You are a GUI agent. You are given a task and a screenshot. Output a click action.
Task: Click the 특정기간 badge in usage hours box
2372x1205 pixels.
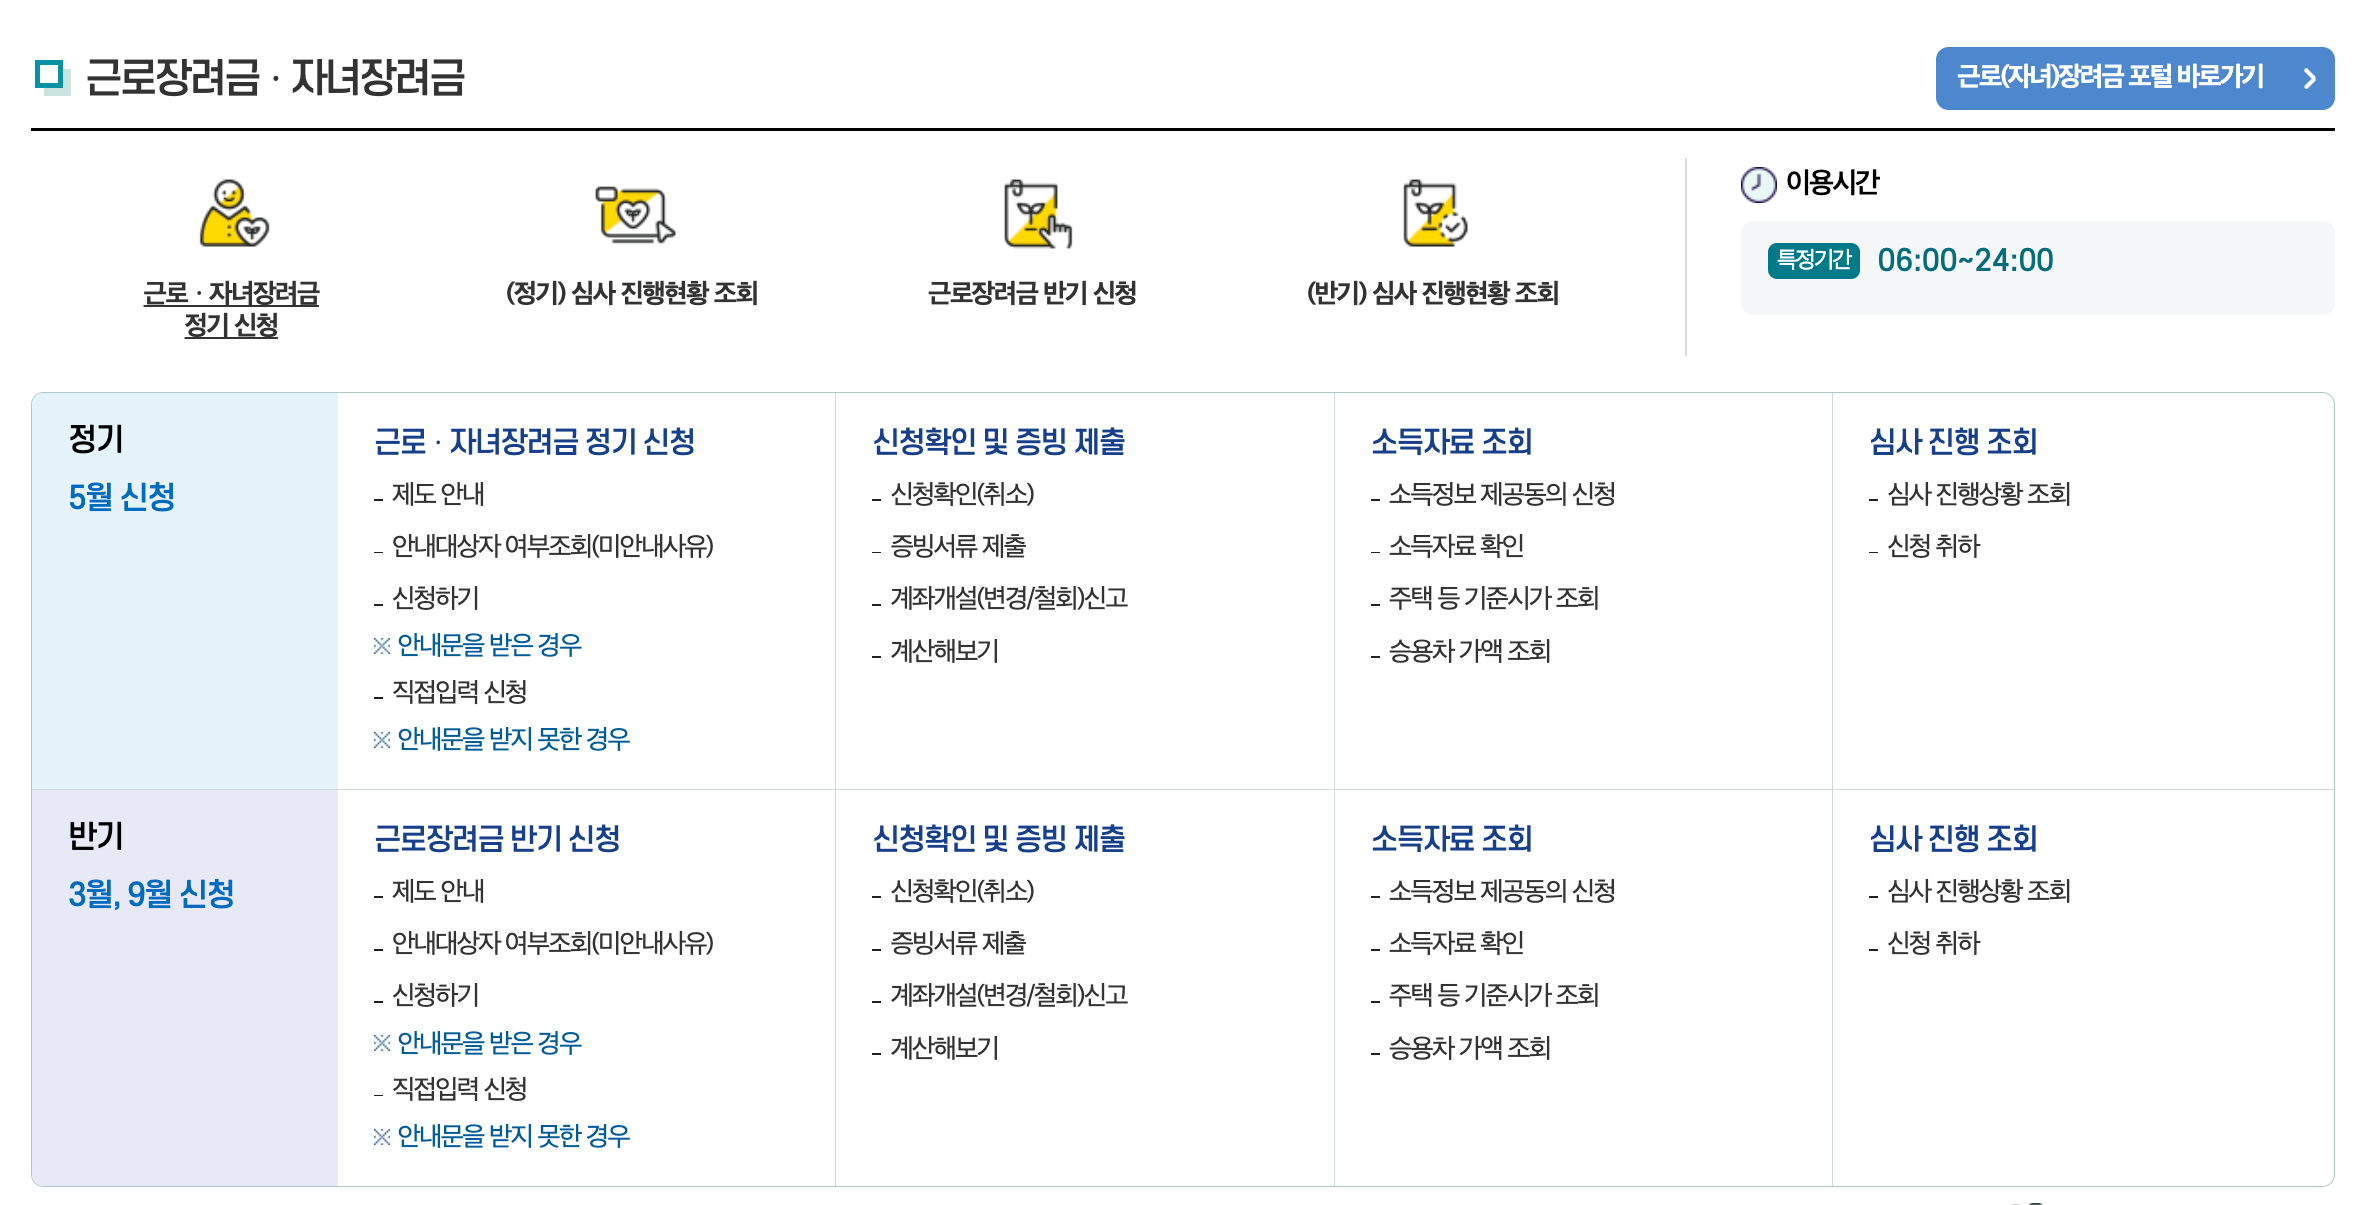(x=1813, y=260)
